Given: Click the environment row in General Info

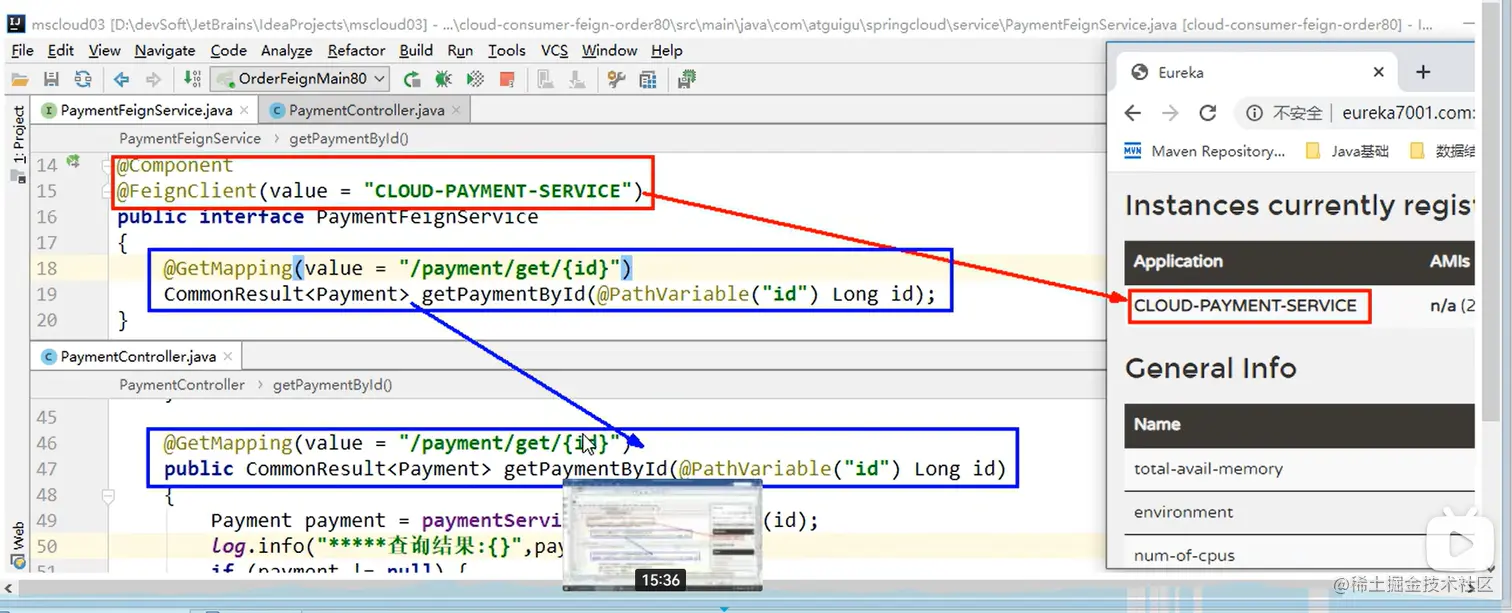Looking at the screenshot, I should tap(1299, 512).
